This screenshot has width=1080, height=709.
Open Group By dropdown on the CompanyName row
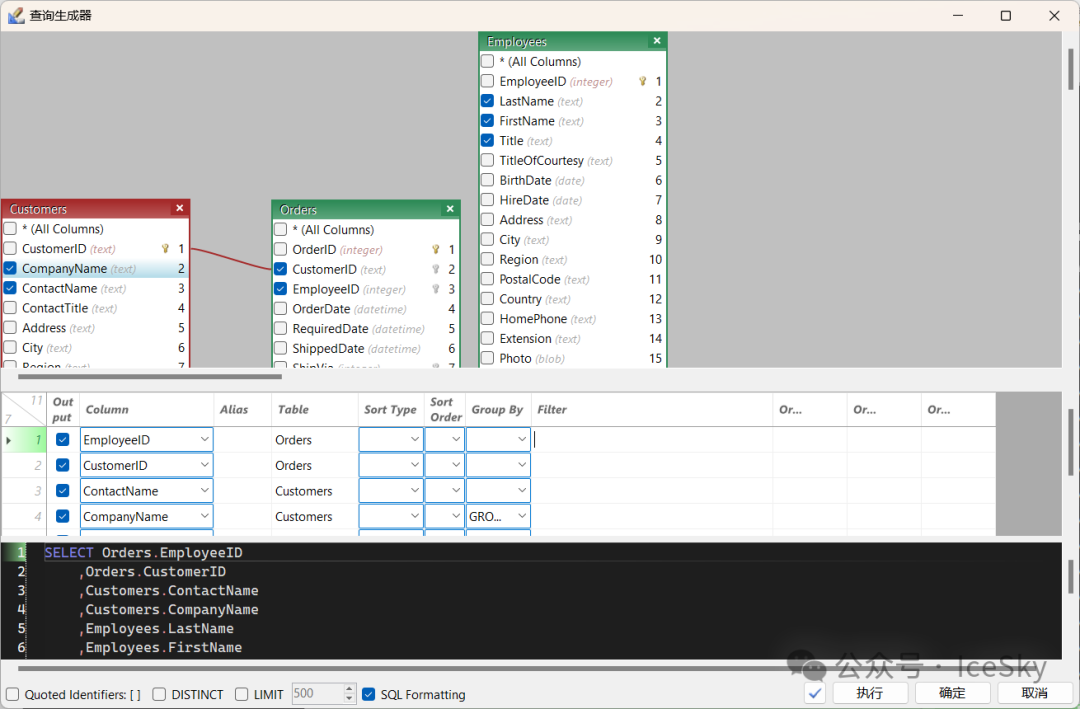522,517
